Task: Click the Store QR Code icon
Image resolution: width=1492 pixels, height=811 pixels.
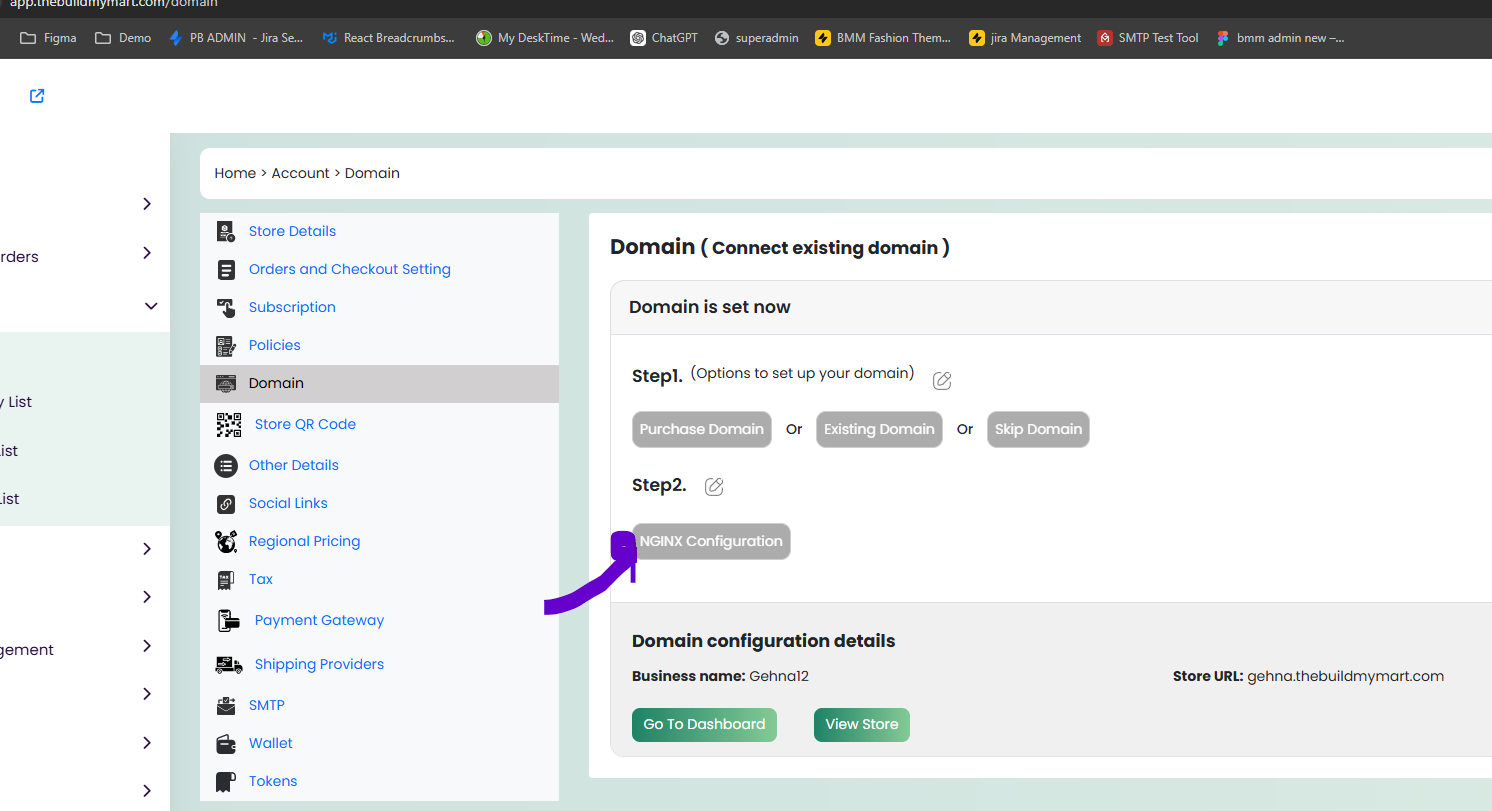Action: pos(229,424)
